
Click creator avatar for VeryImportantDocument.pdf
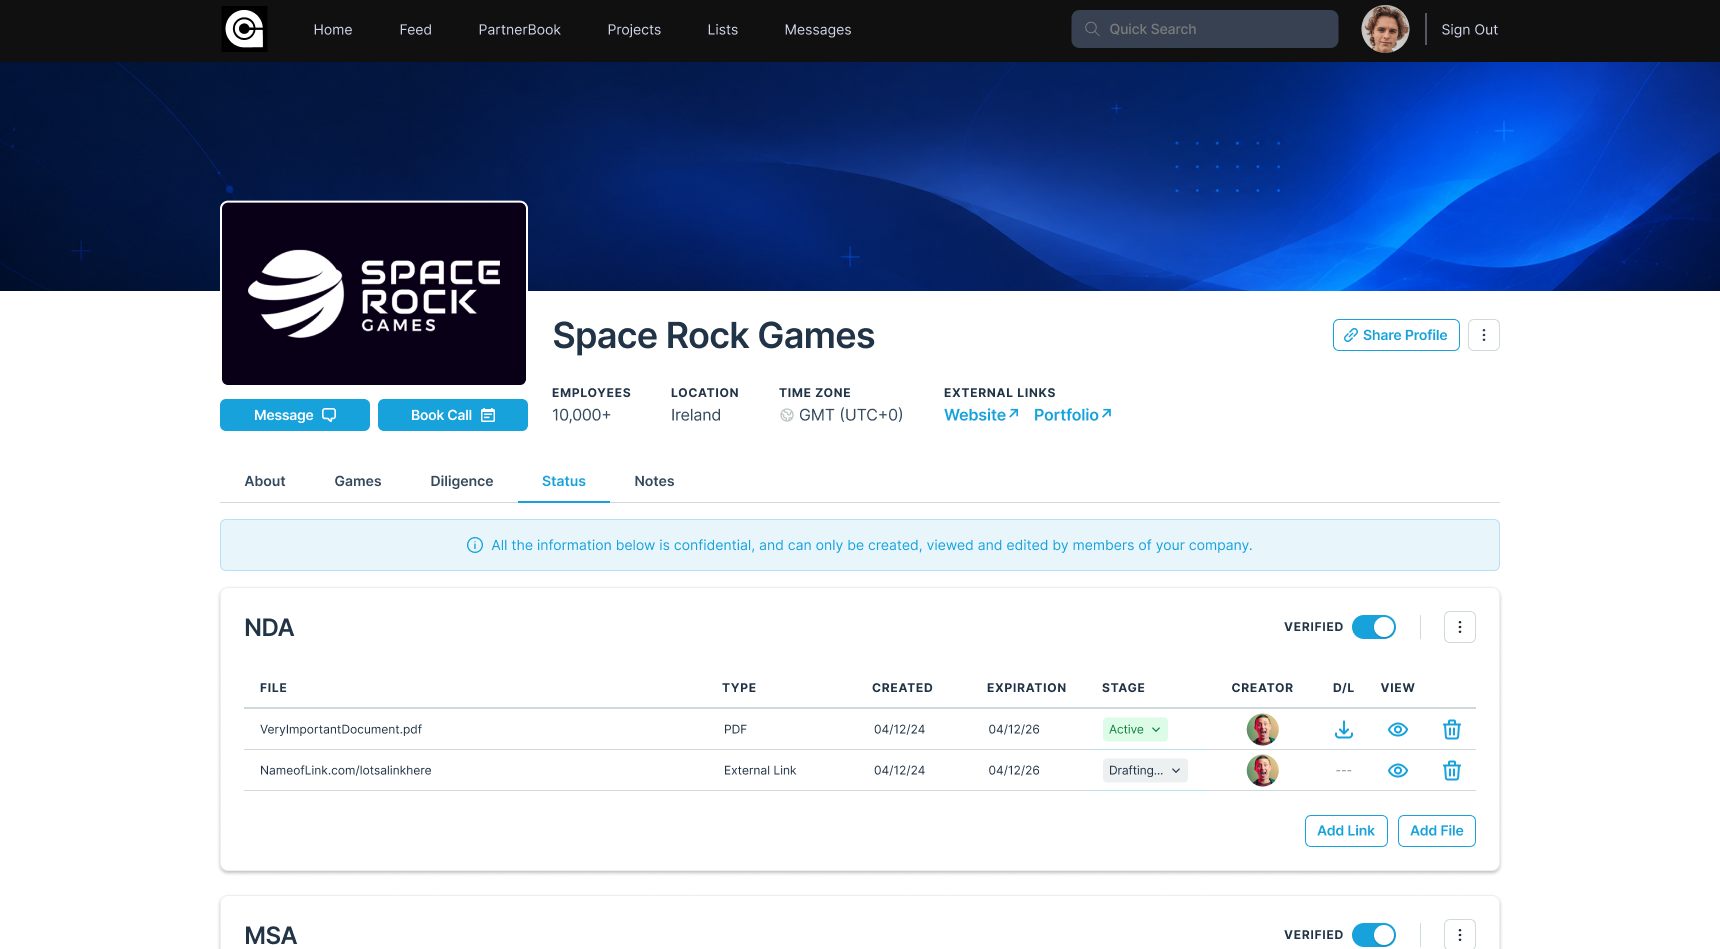[1263, 730]
